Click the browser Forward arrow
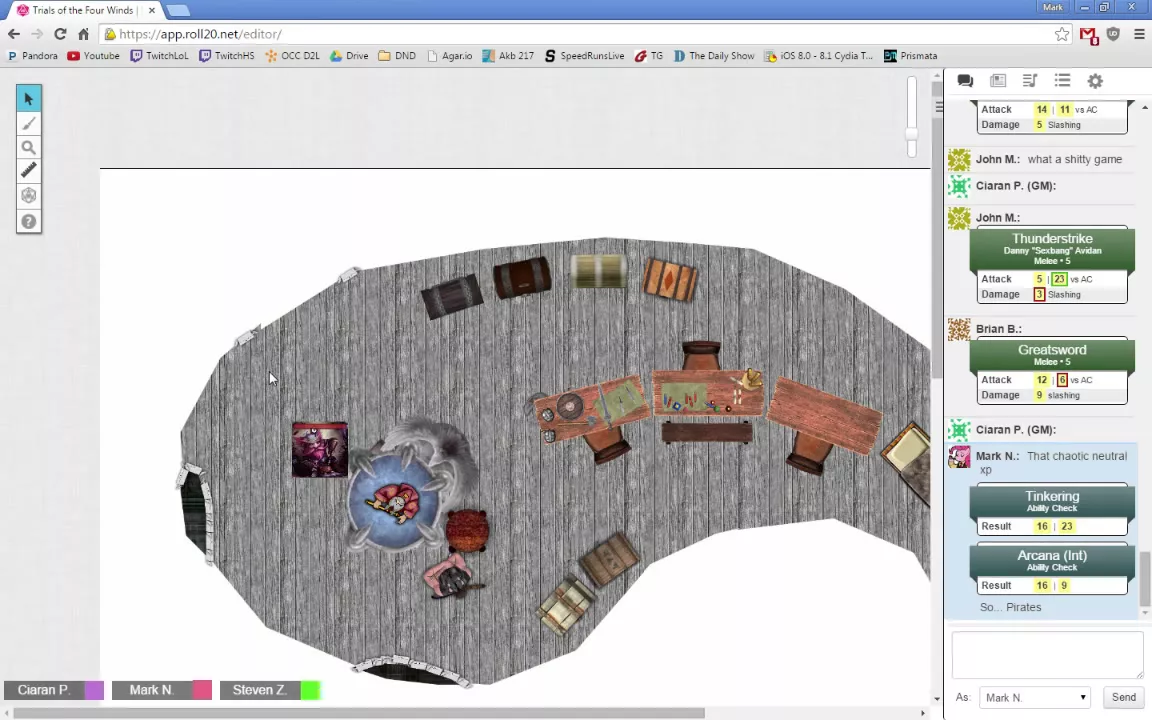The height and width of the screenshot is (720, 1152). coord(37,34)
